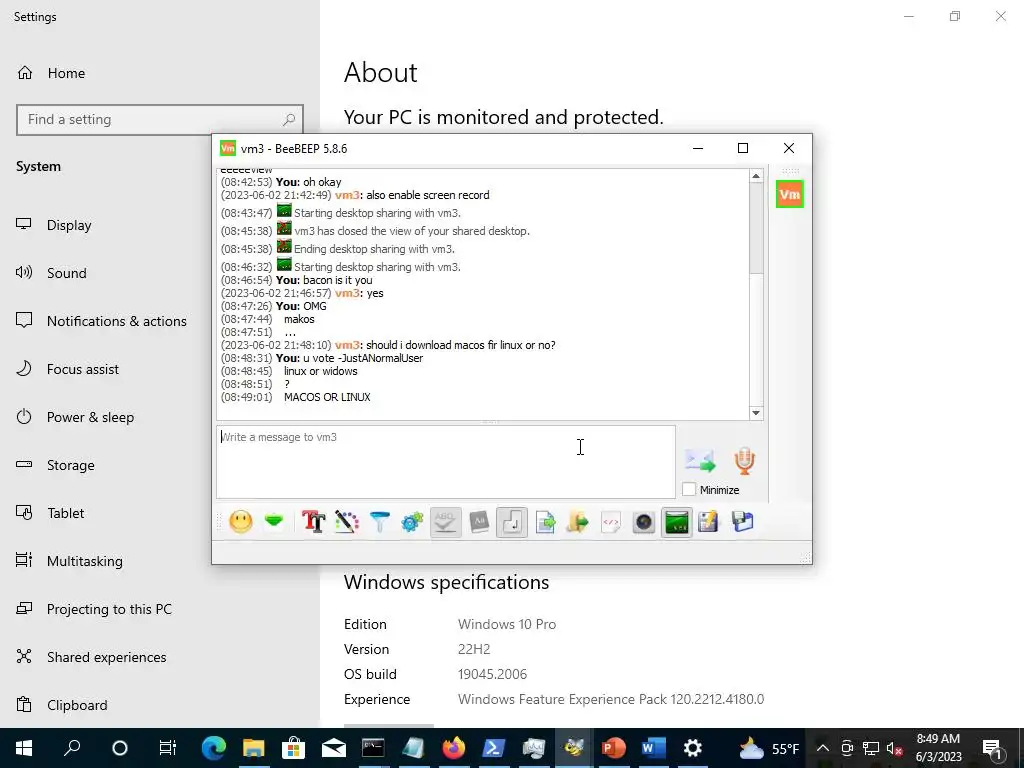The height and width of the screenshot is (768, 1024).
Task: Switch to Settings gear on the taskbar
Action: (x=693, y=748)
